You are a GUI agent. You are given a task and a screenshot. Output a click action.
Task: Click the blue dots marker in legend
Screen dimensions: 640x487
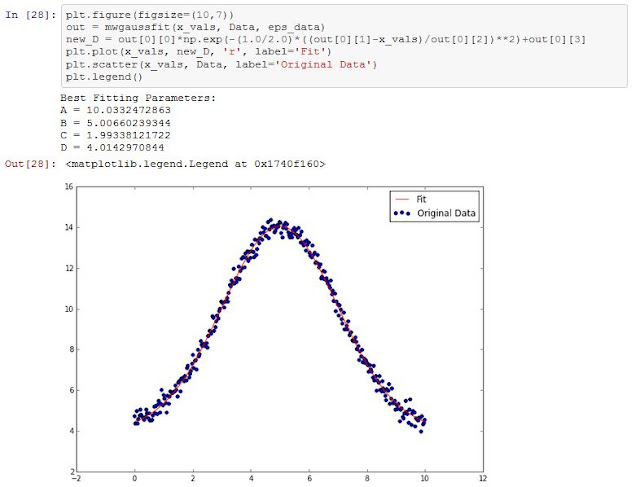(402, 213)
